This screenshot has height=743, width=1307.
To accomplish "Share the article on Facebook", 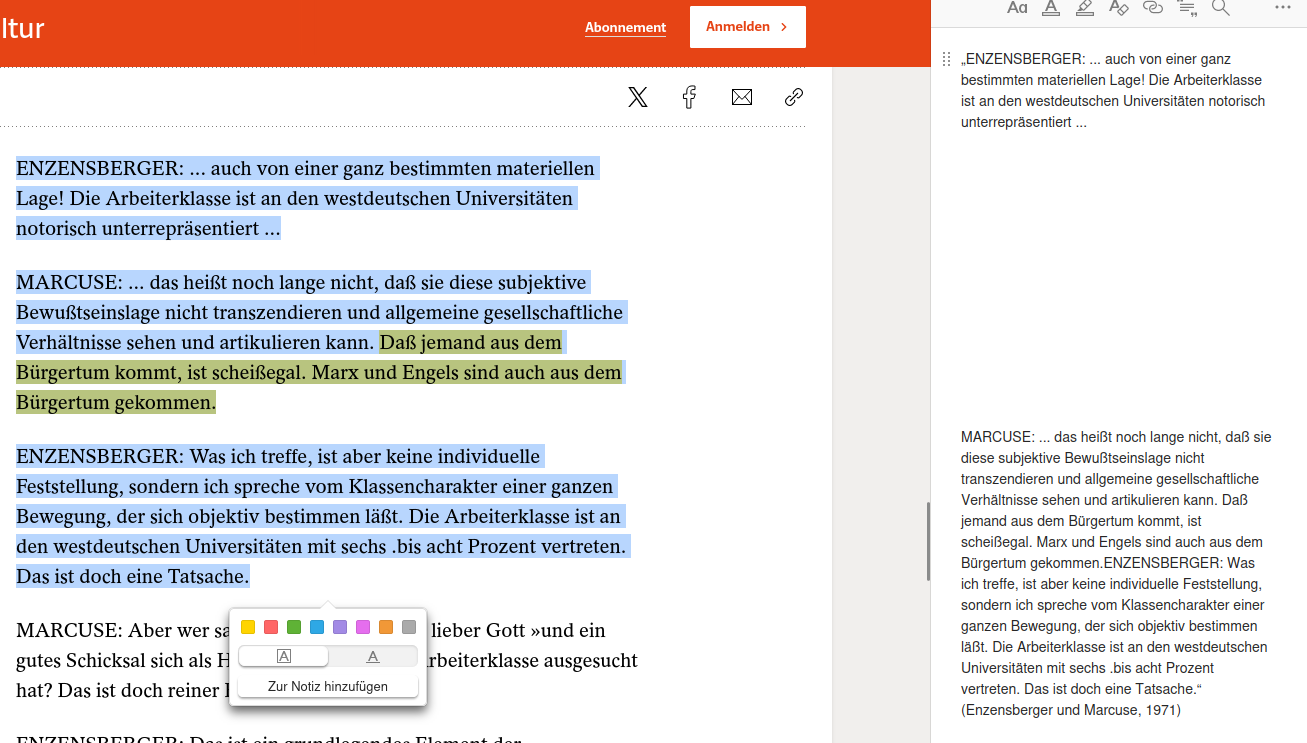I will (690, 97).
